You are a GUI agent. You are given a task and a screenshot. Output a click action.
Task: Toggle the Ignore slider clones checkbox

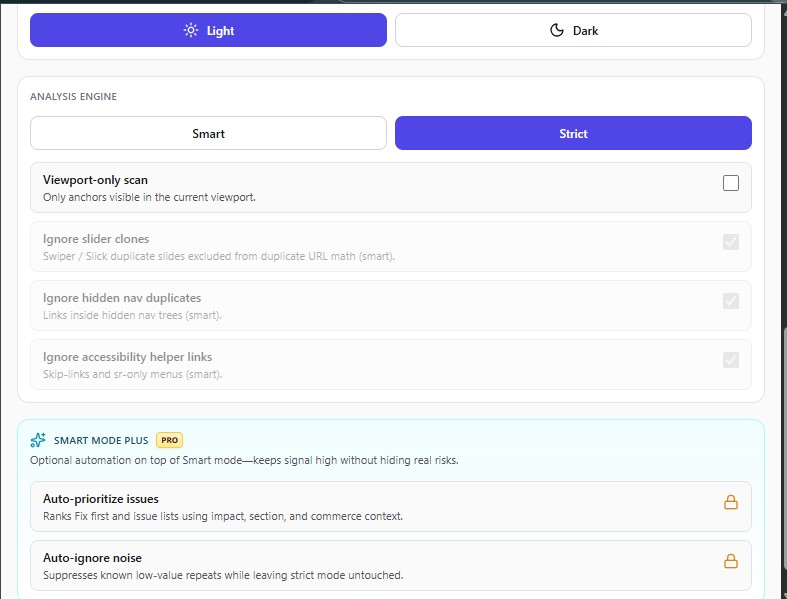pos(731,242)
